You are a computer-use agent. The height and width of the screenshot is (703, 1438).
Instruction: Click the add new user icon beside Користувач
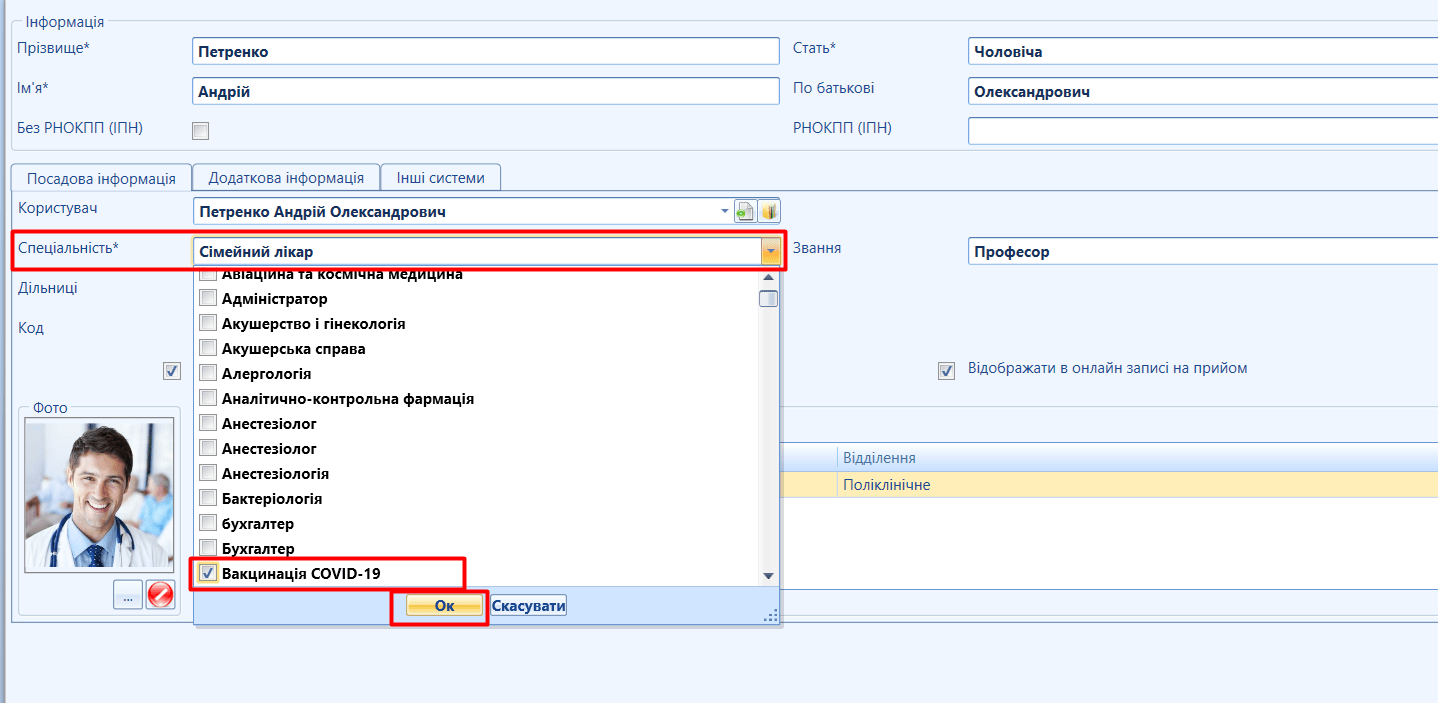pos(745,211)
